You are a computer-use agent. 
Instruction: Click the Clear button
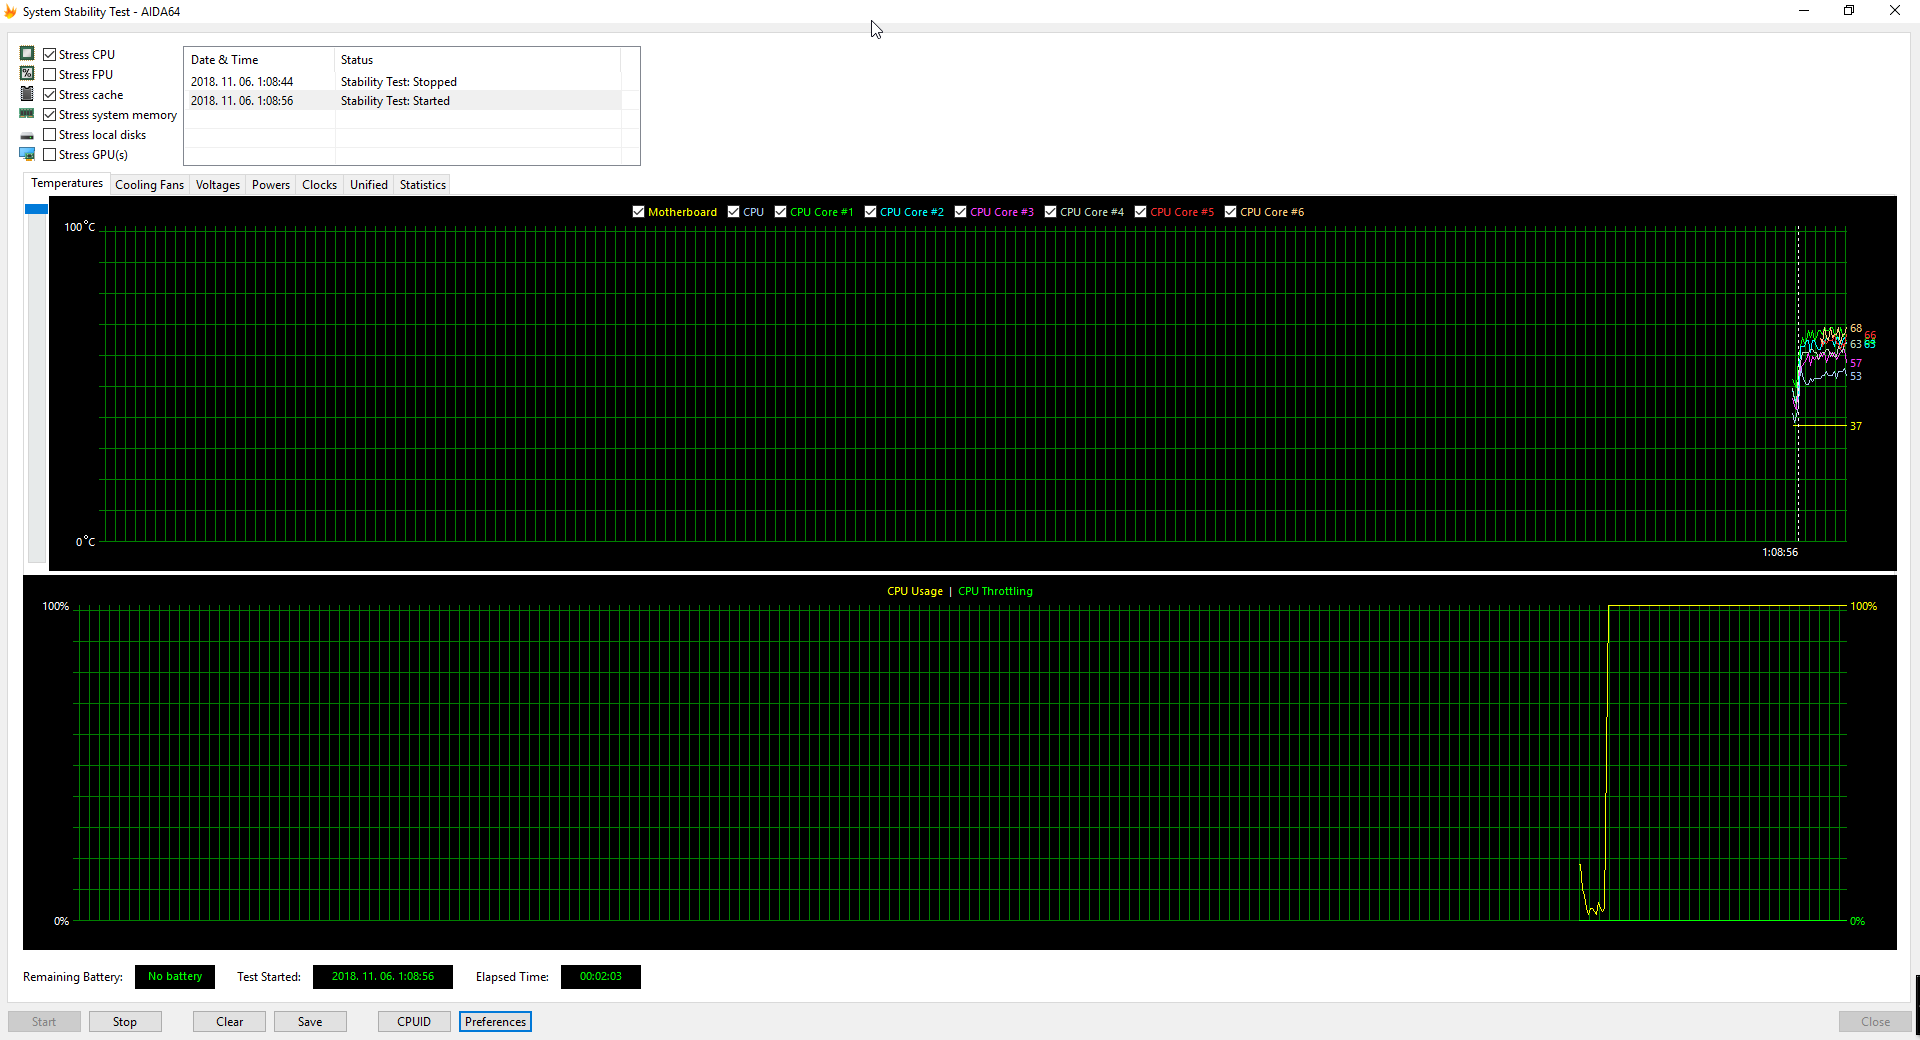(230, 1022)
